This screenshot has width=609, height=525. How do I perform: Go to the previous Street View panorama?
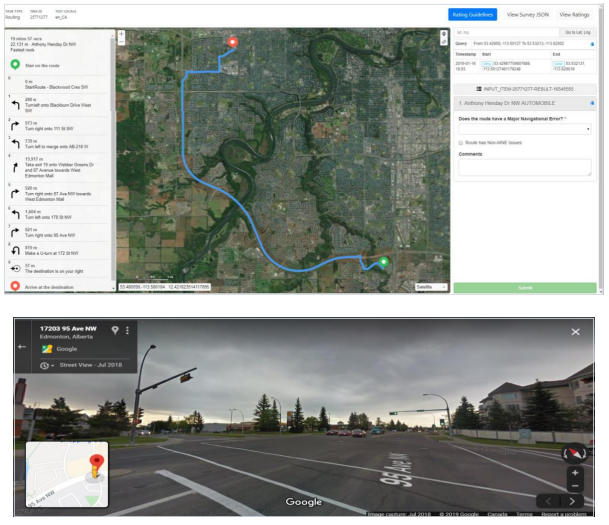pos(548,501)
